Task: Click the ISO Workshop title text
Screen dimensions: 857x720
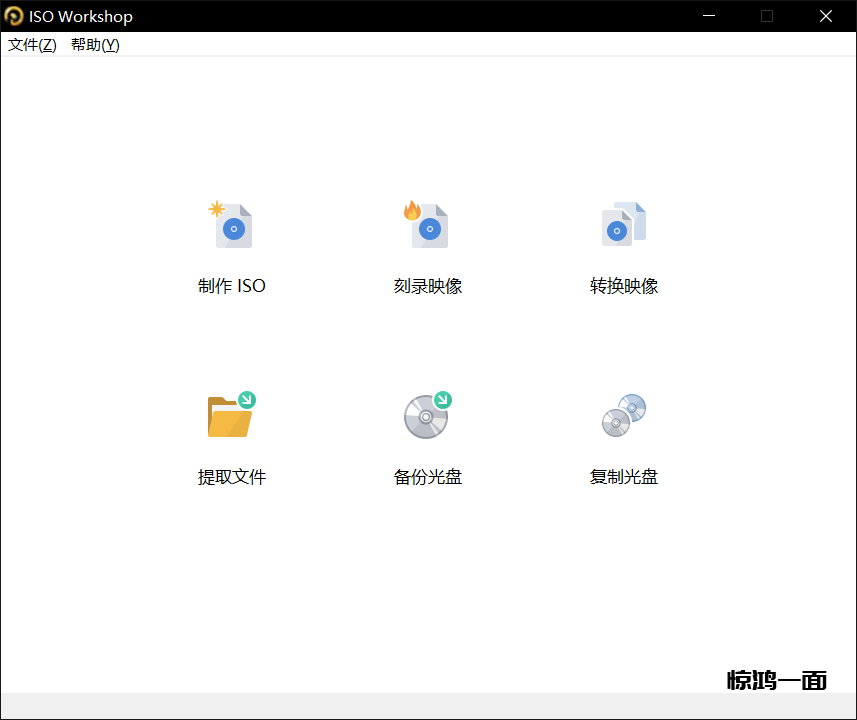Action: tap(81, 16)
